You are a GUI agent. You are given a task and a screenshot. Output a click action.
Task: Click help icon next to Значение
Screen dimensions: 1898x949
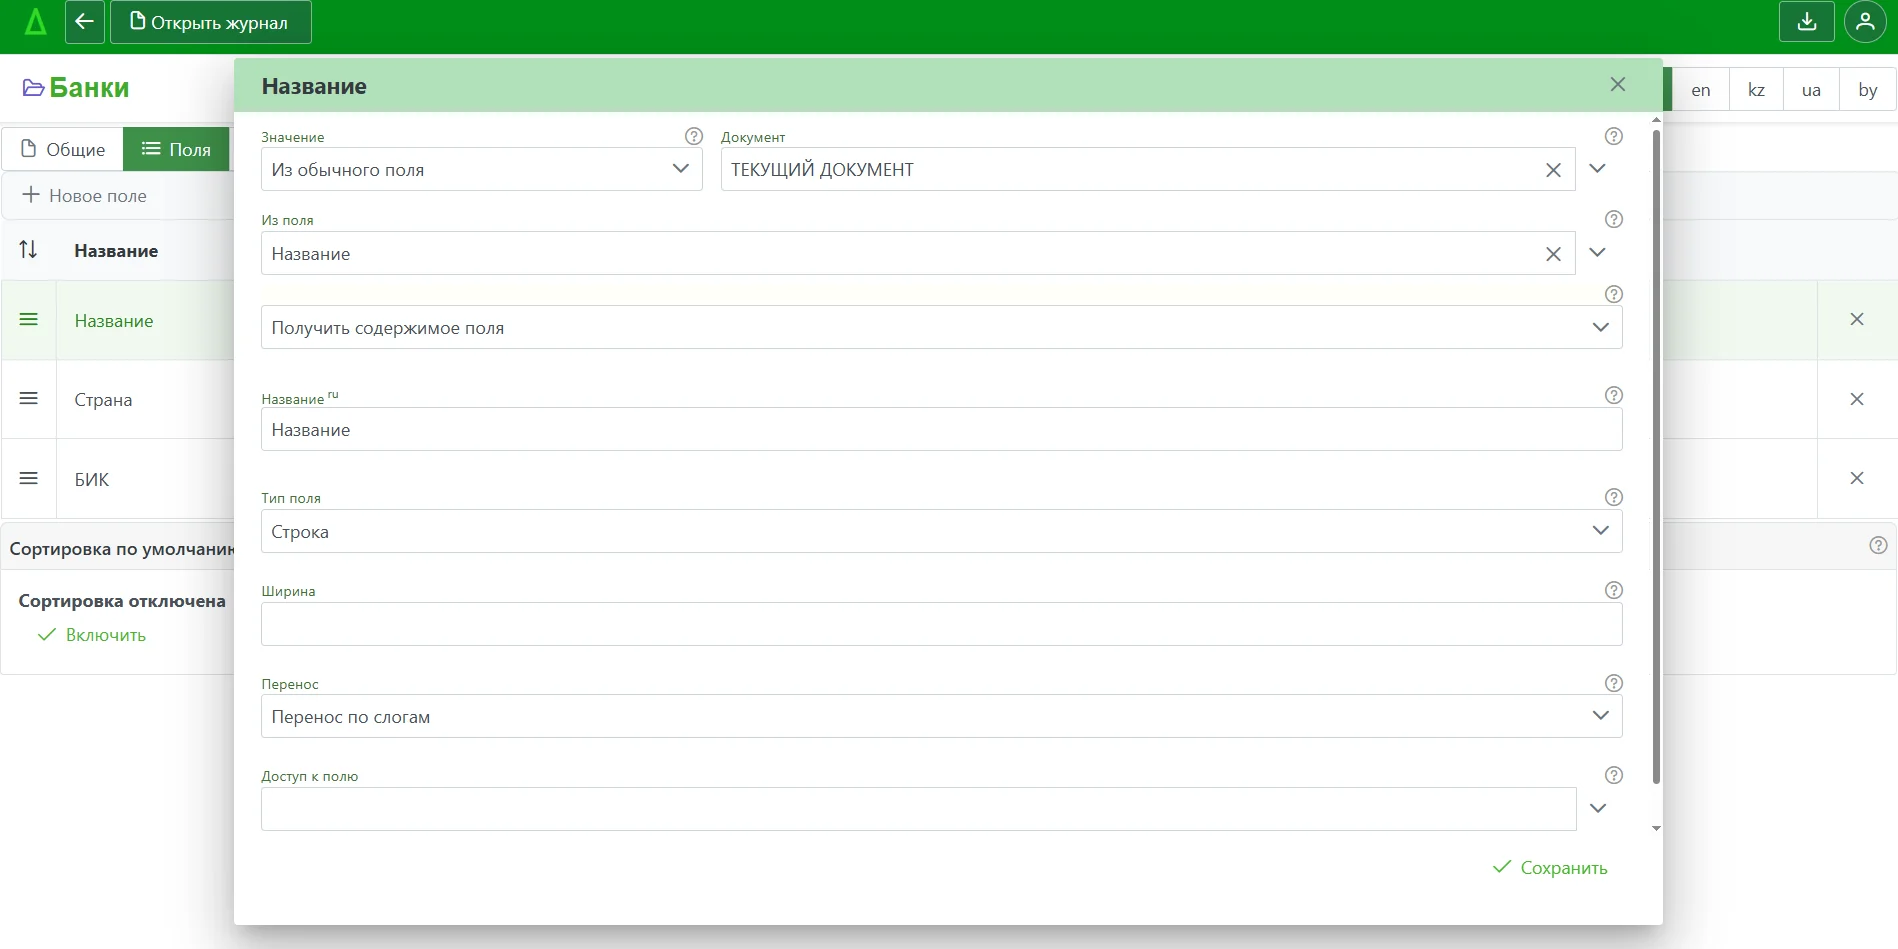(693, 136)
